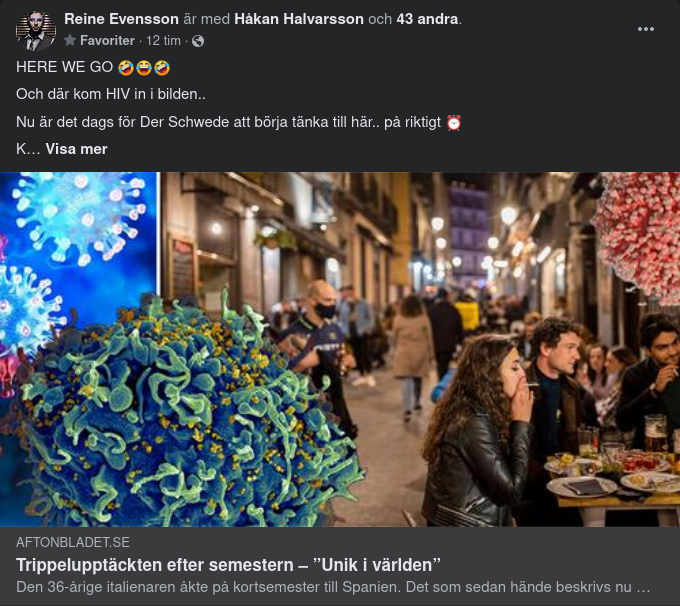This screenshot has height=606, width=680.
Task: Open the Trippelupptäckten article headline
Action: click(229, 565)
